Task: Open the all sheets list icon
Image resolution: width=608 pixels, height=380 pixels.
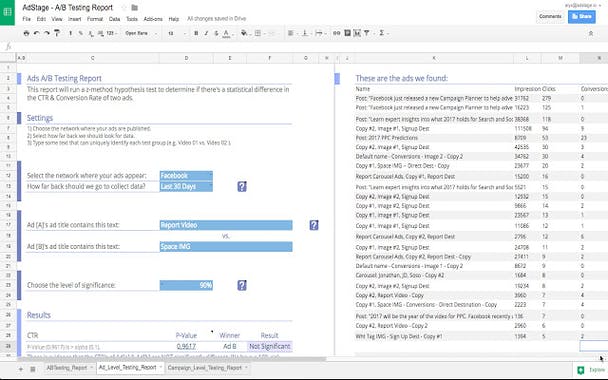Action: pos(33,369)
